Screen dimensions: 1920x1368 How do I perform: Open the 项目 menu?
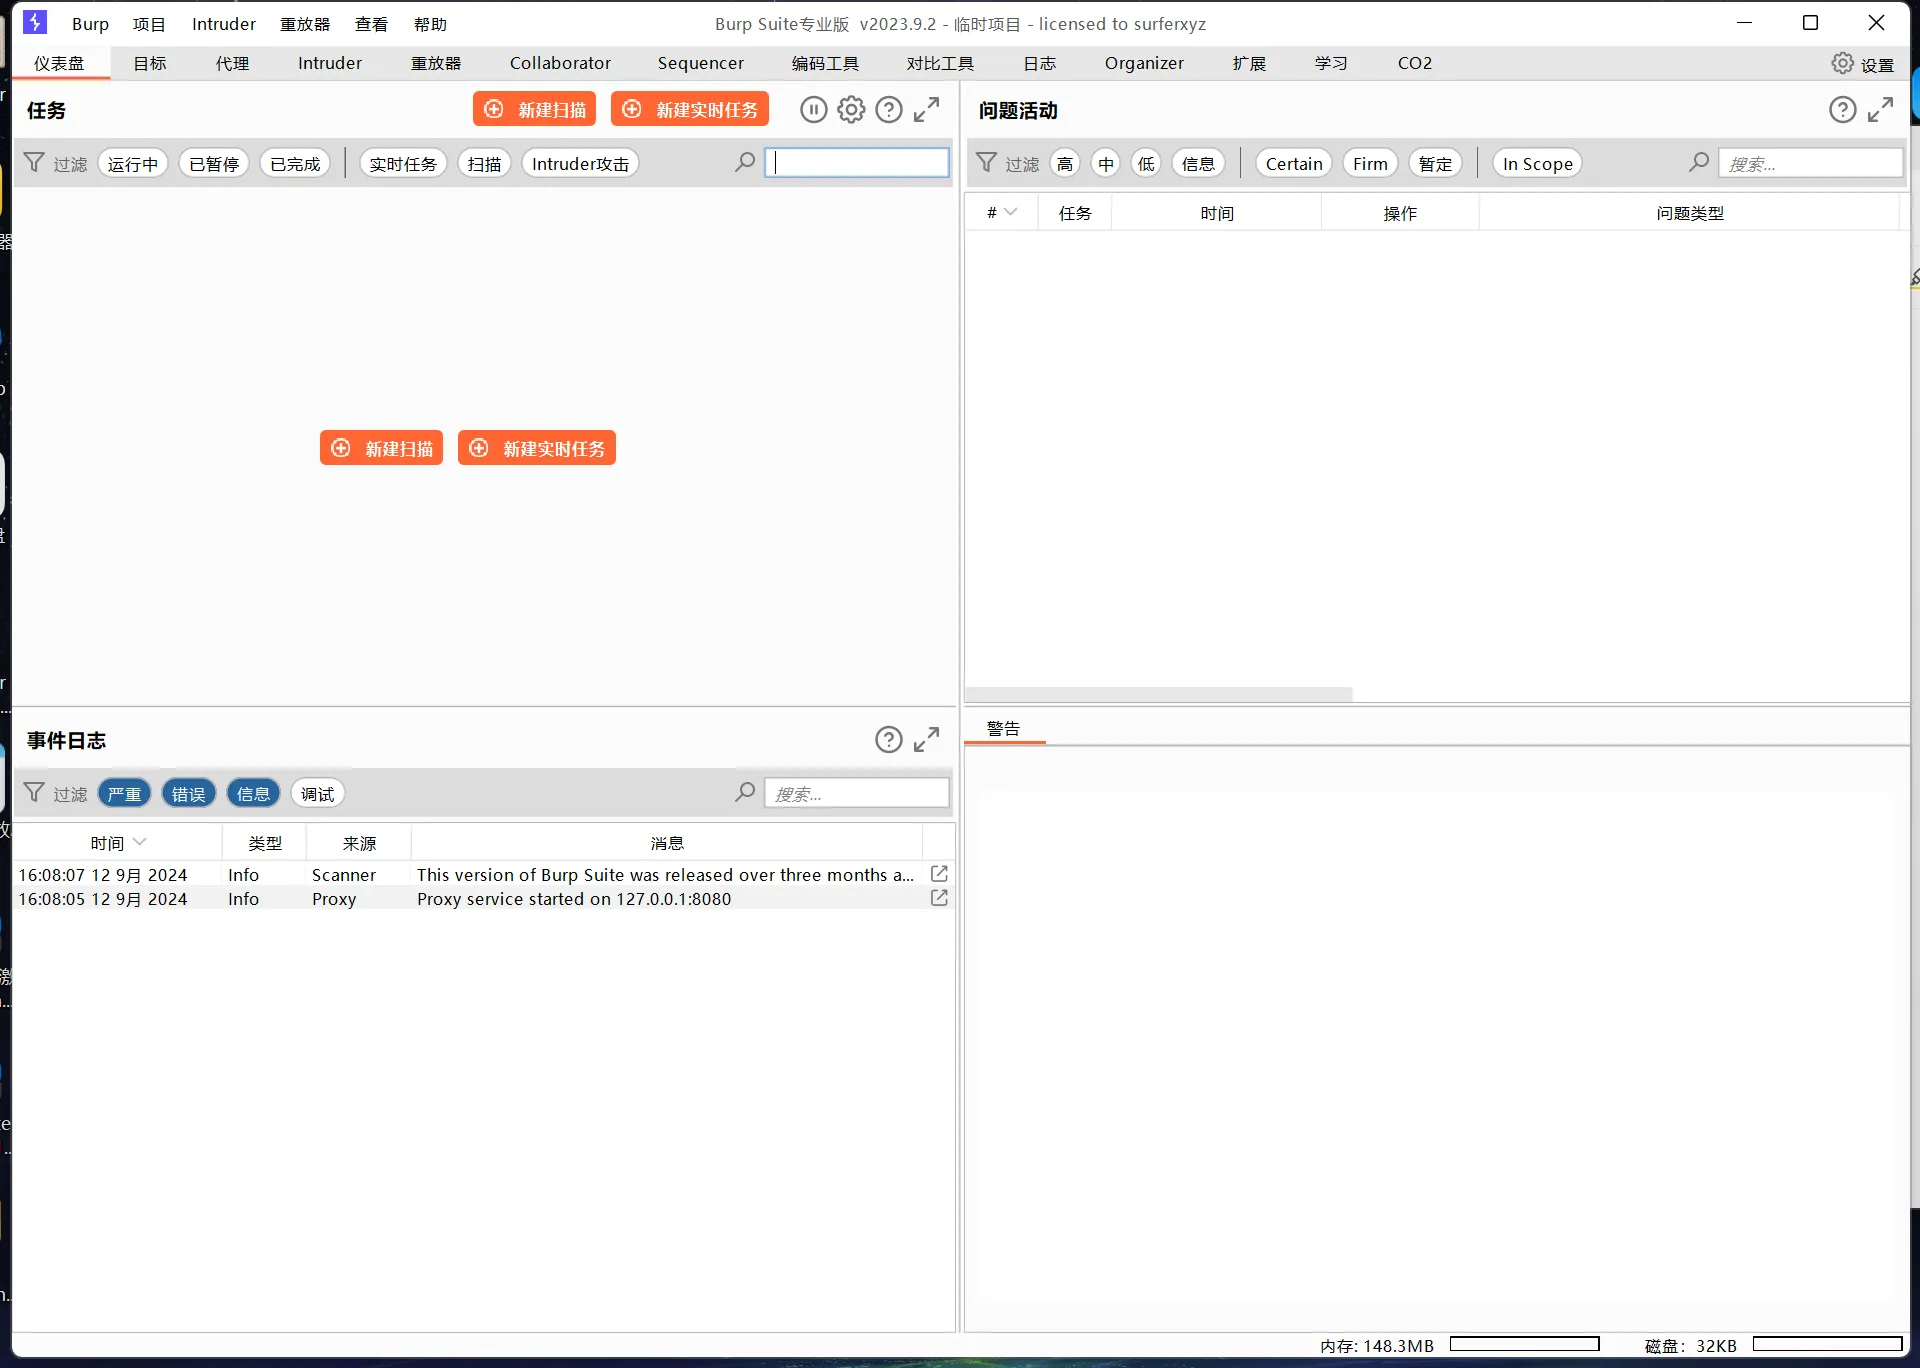coord(149,24)
